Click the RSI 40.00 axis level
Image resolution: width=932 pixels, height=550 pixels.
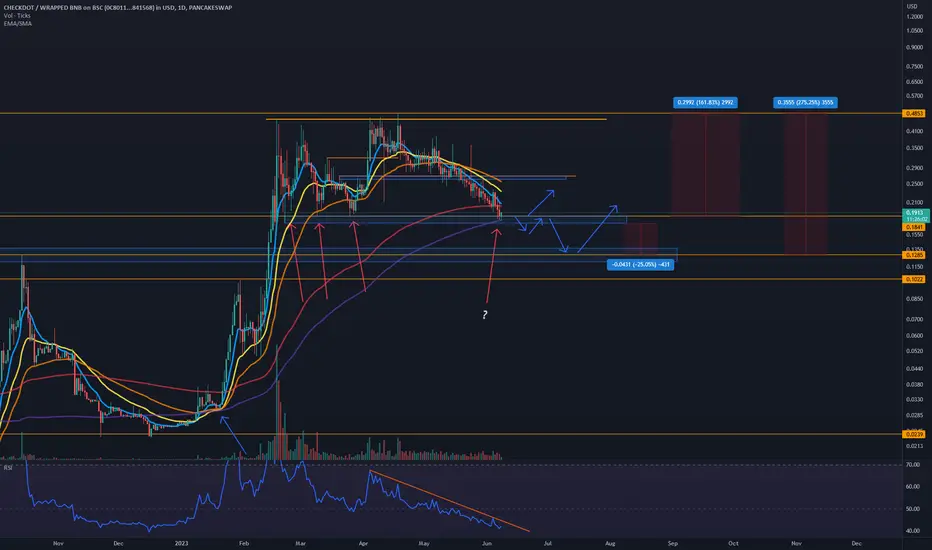click(912, 531)
